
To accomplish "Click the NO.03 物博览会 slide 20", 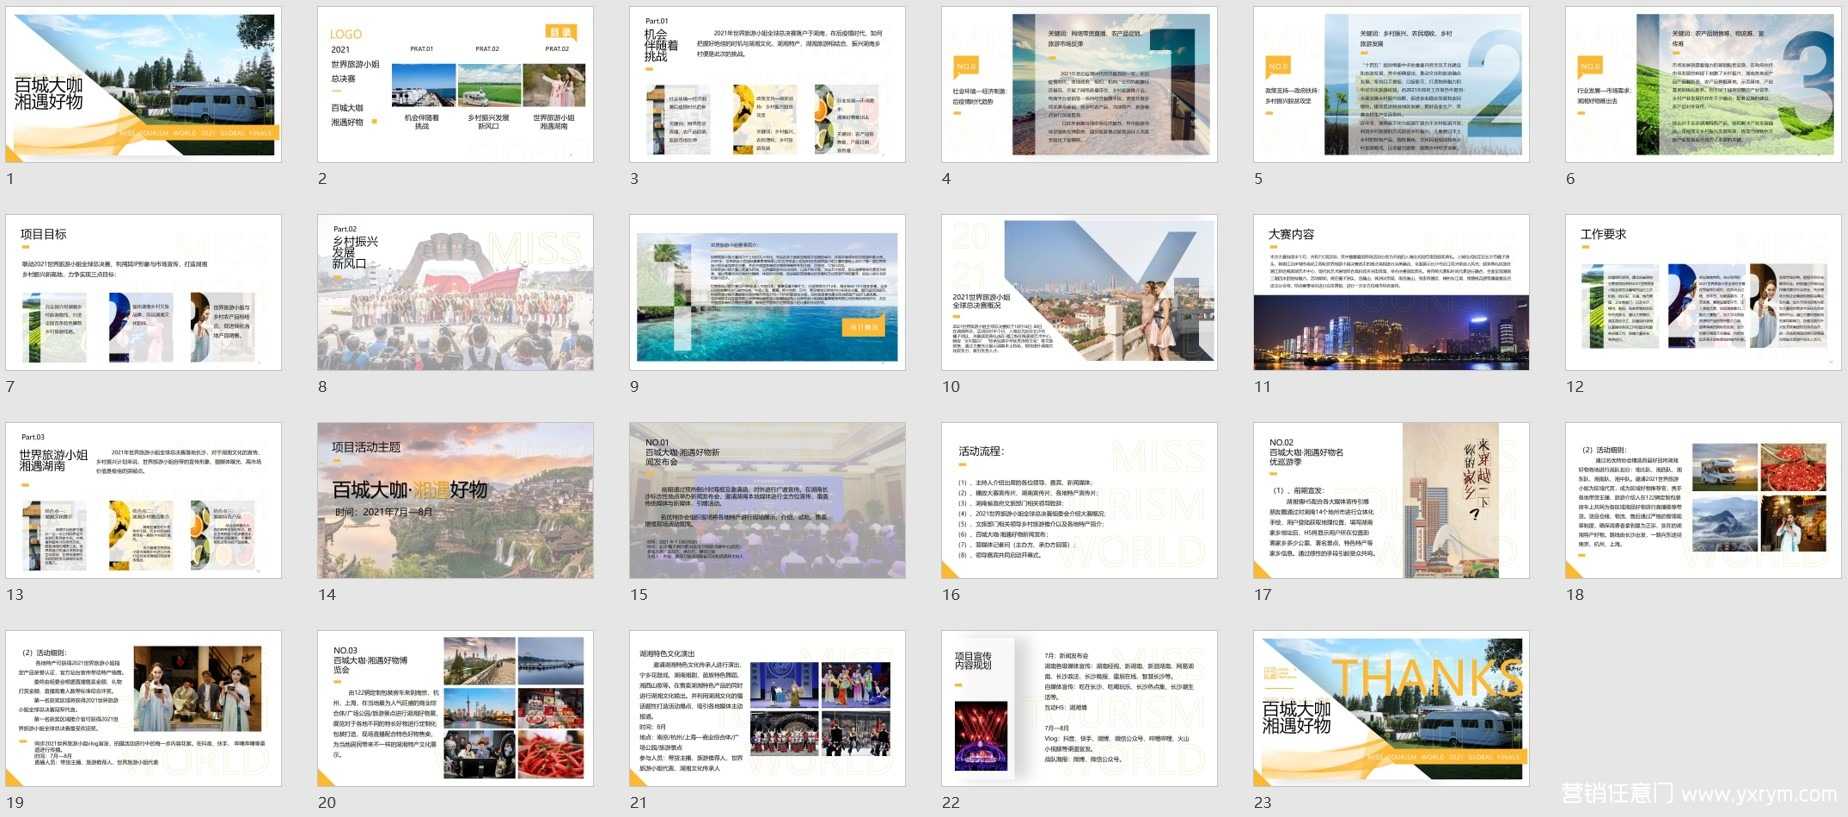I will [x=455, y=708].
